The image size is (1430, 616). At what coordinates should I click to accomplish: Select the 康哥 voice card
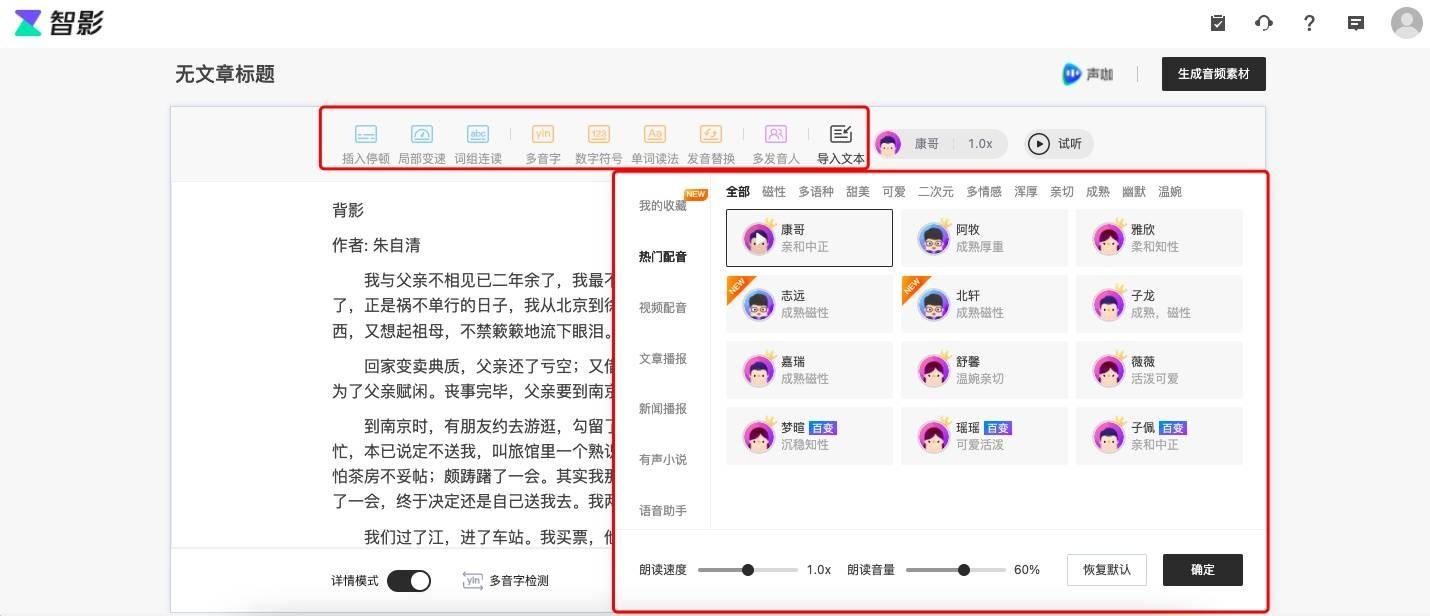[x=809, y=238]
